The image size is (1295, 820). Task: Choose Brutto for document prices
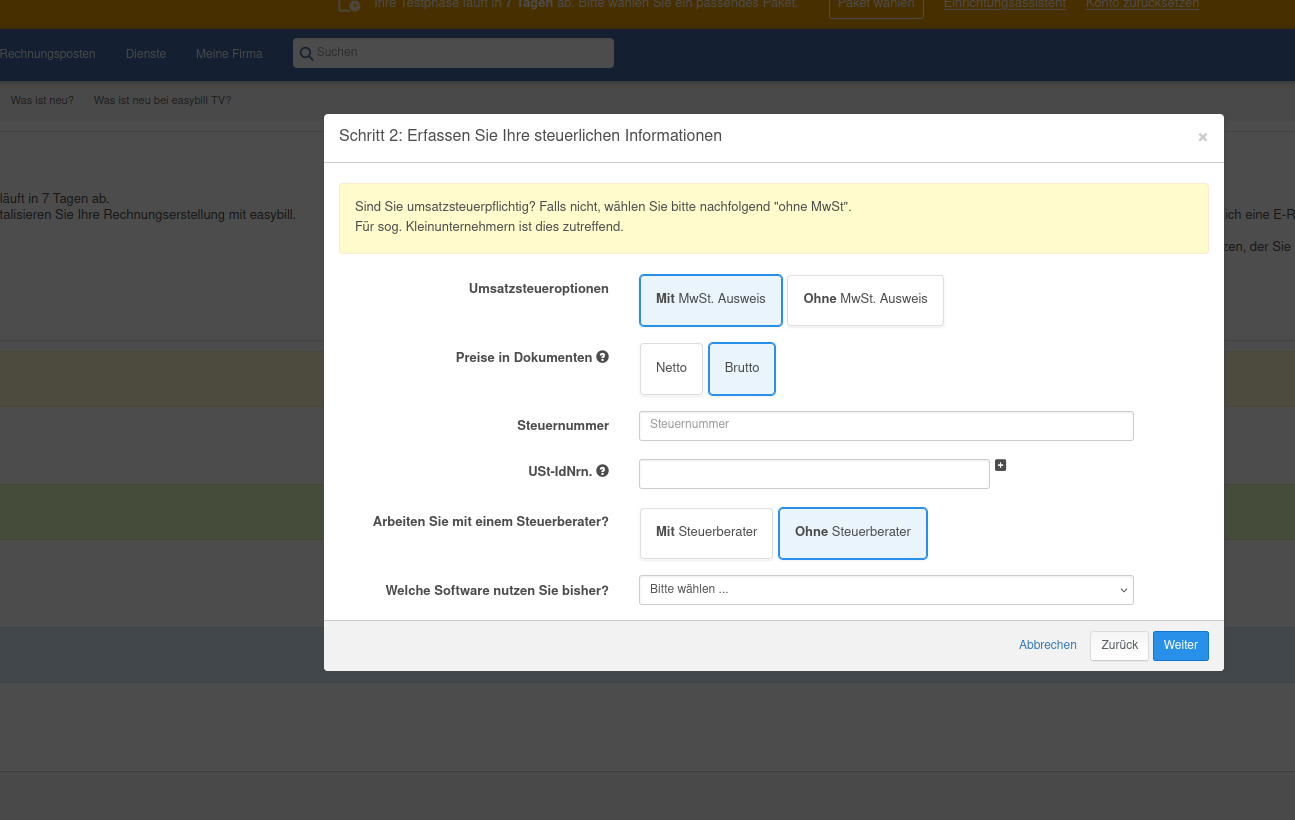coord(742,369)
